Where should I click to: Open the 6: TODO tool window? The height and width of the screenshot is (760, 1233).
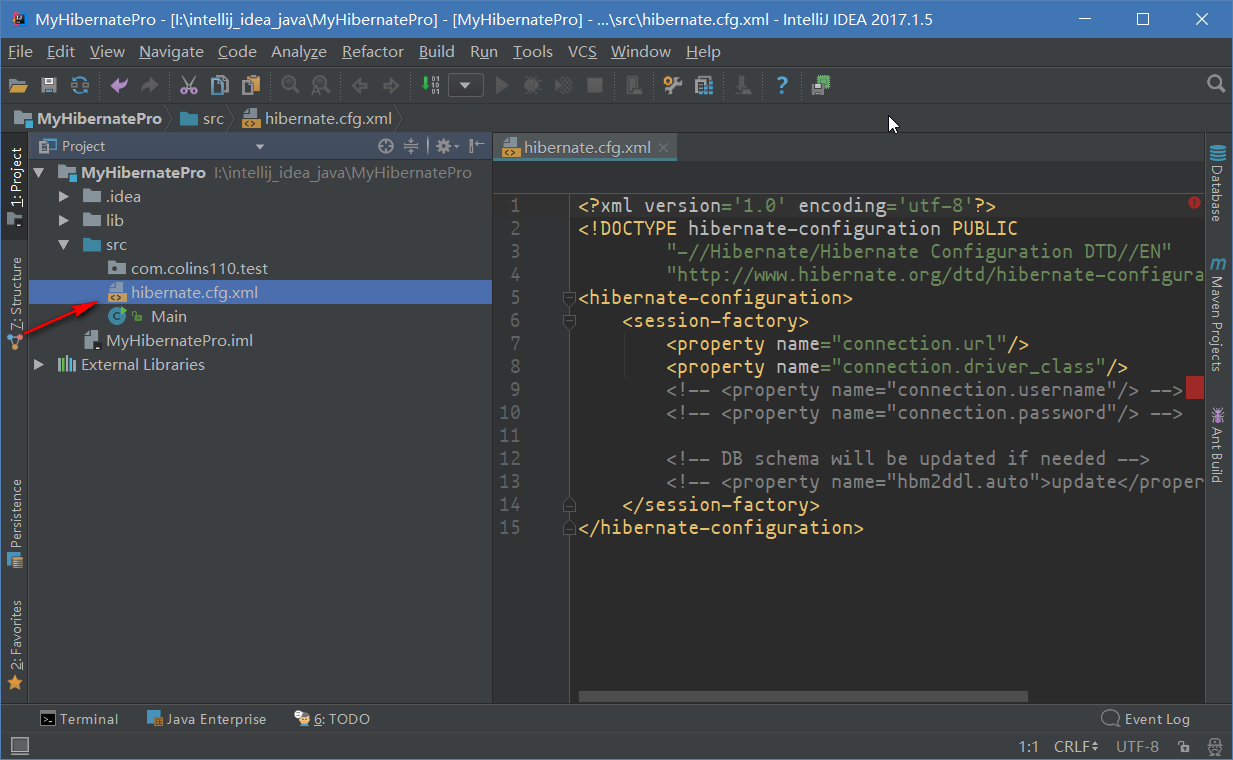tap(332, 718)
